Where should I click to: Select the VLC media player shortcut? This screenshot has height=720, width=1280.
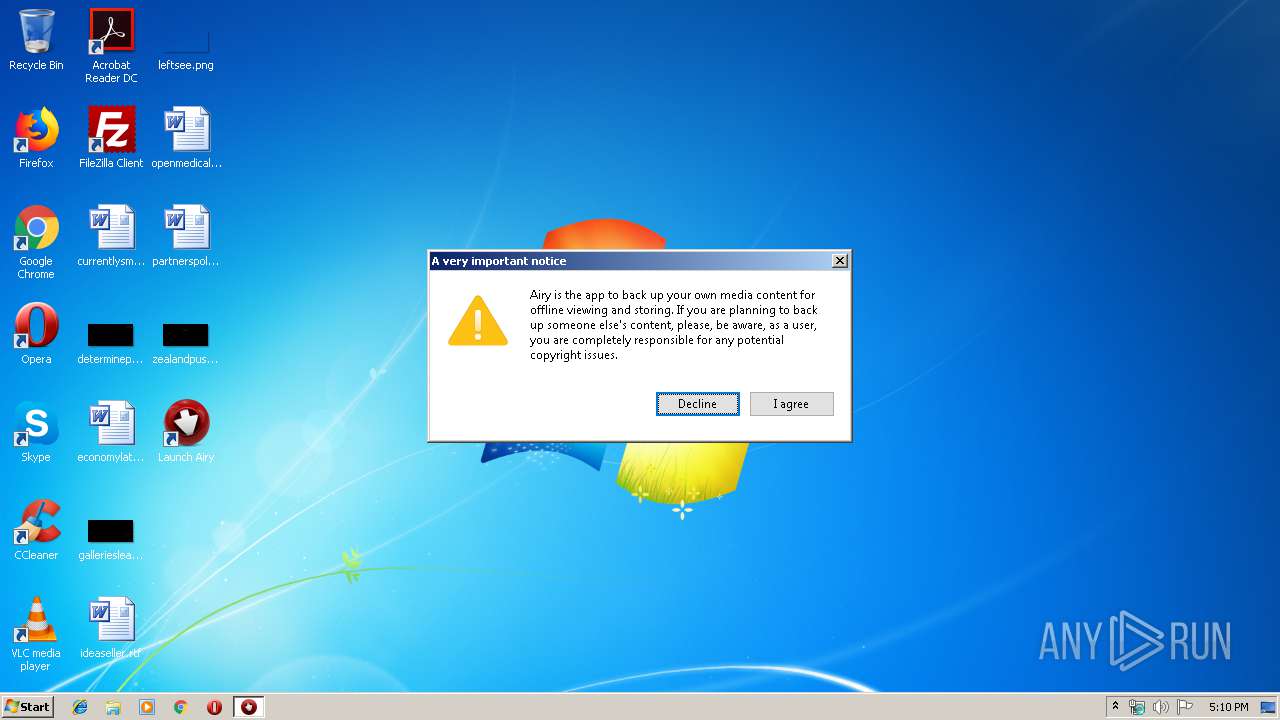coord(36,634)
